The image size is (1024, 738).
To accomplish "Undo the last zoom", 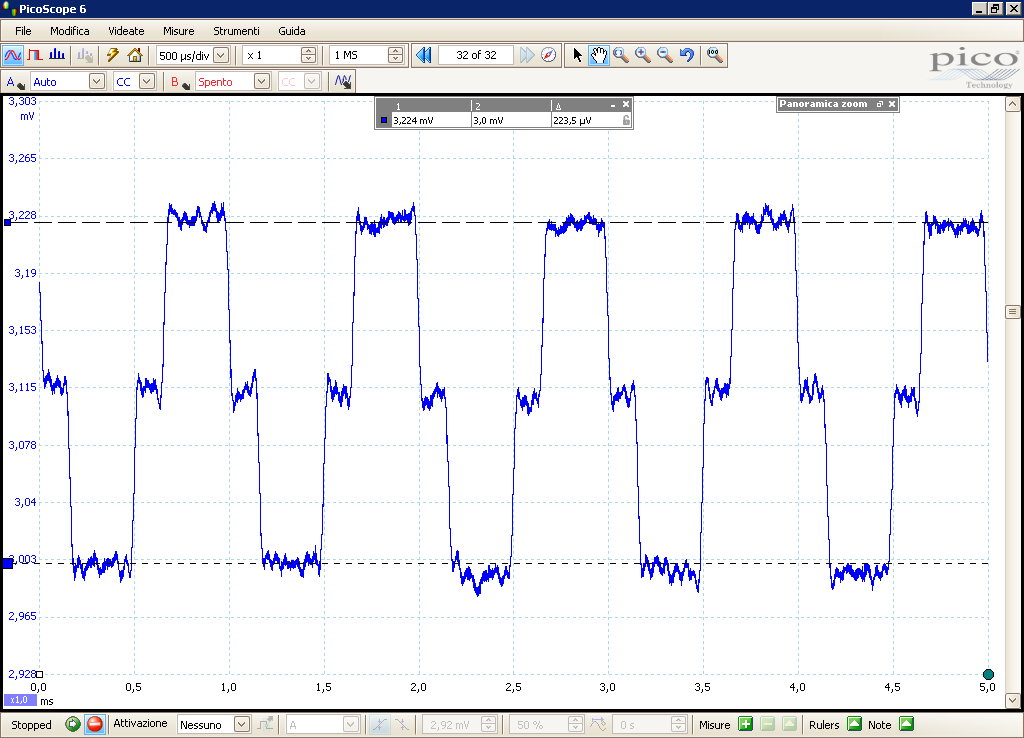I will coord(686,56).
